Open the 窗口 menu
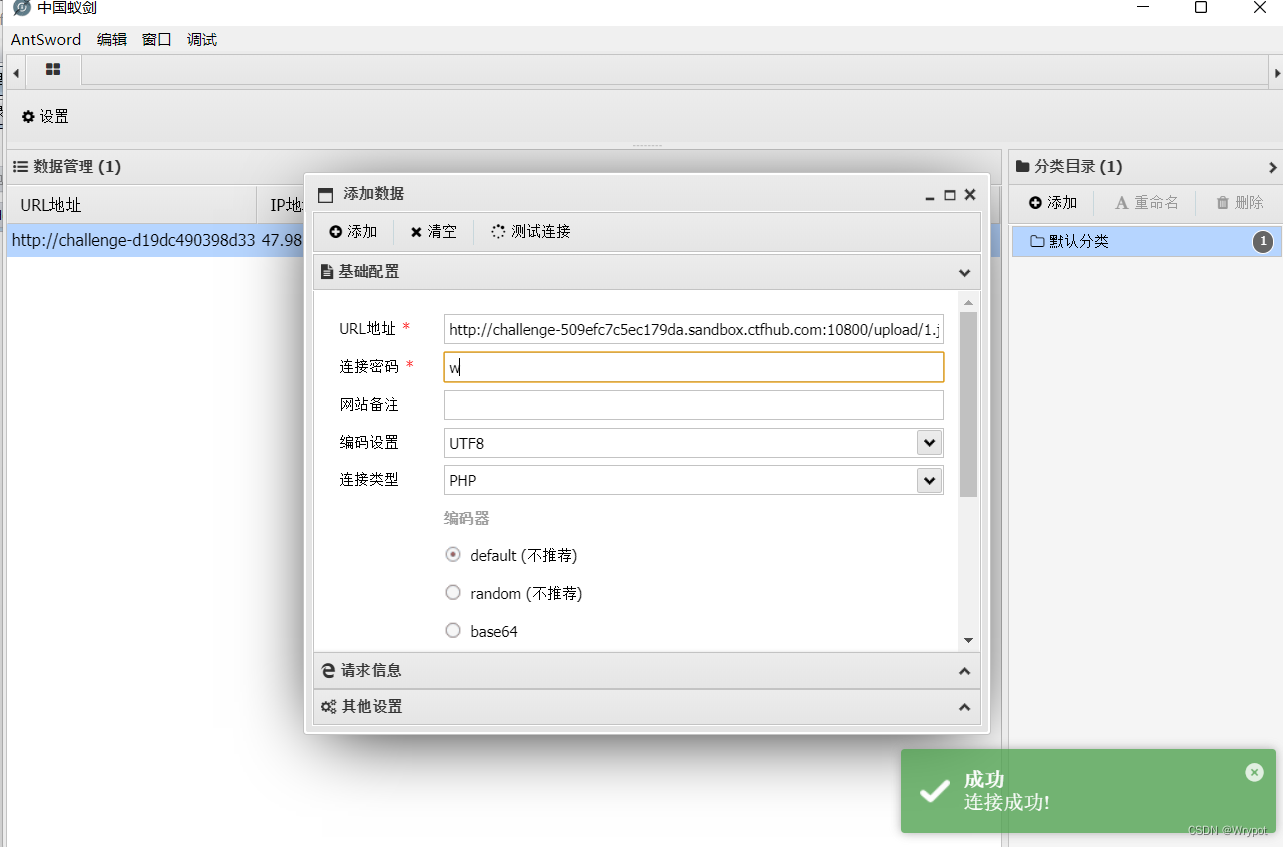The width and height of the screenshot is (1283, 847). click(x=157, y=40)
